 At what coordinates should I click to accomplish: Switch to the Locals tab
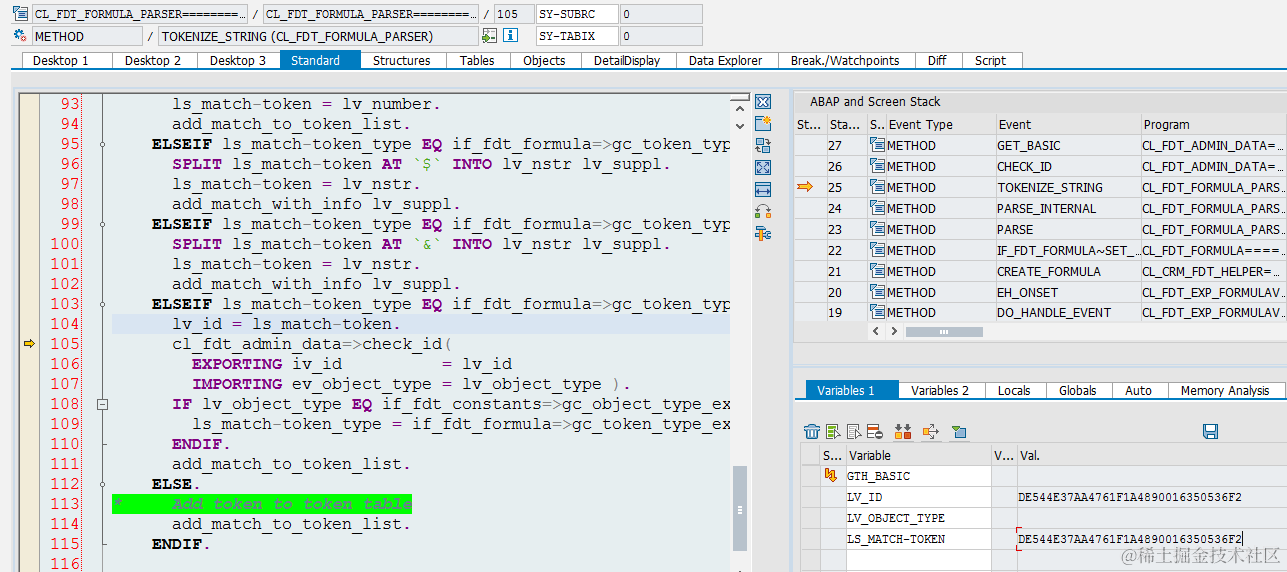click(1014, 390)
